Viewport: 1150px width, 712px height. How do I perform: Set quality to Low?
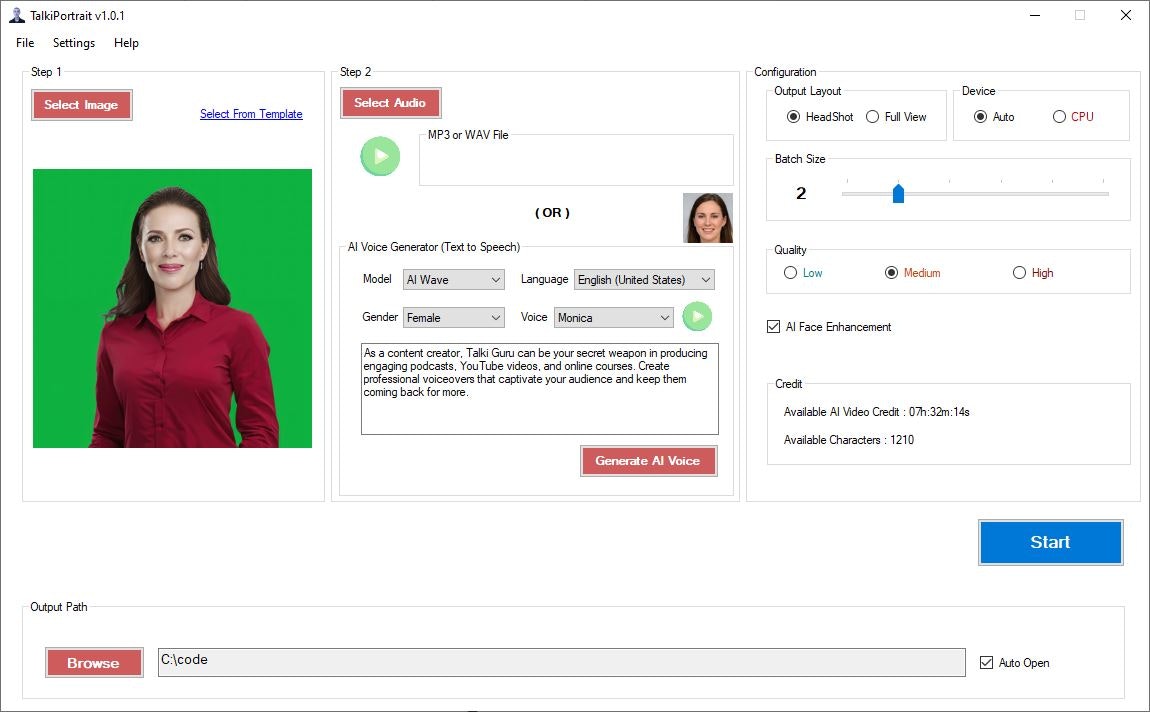[802, 273]
